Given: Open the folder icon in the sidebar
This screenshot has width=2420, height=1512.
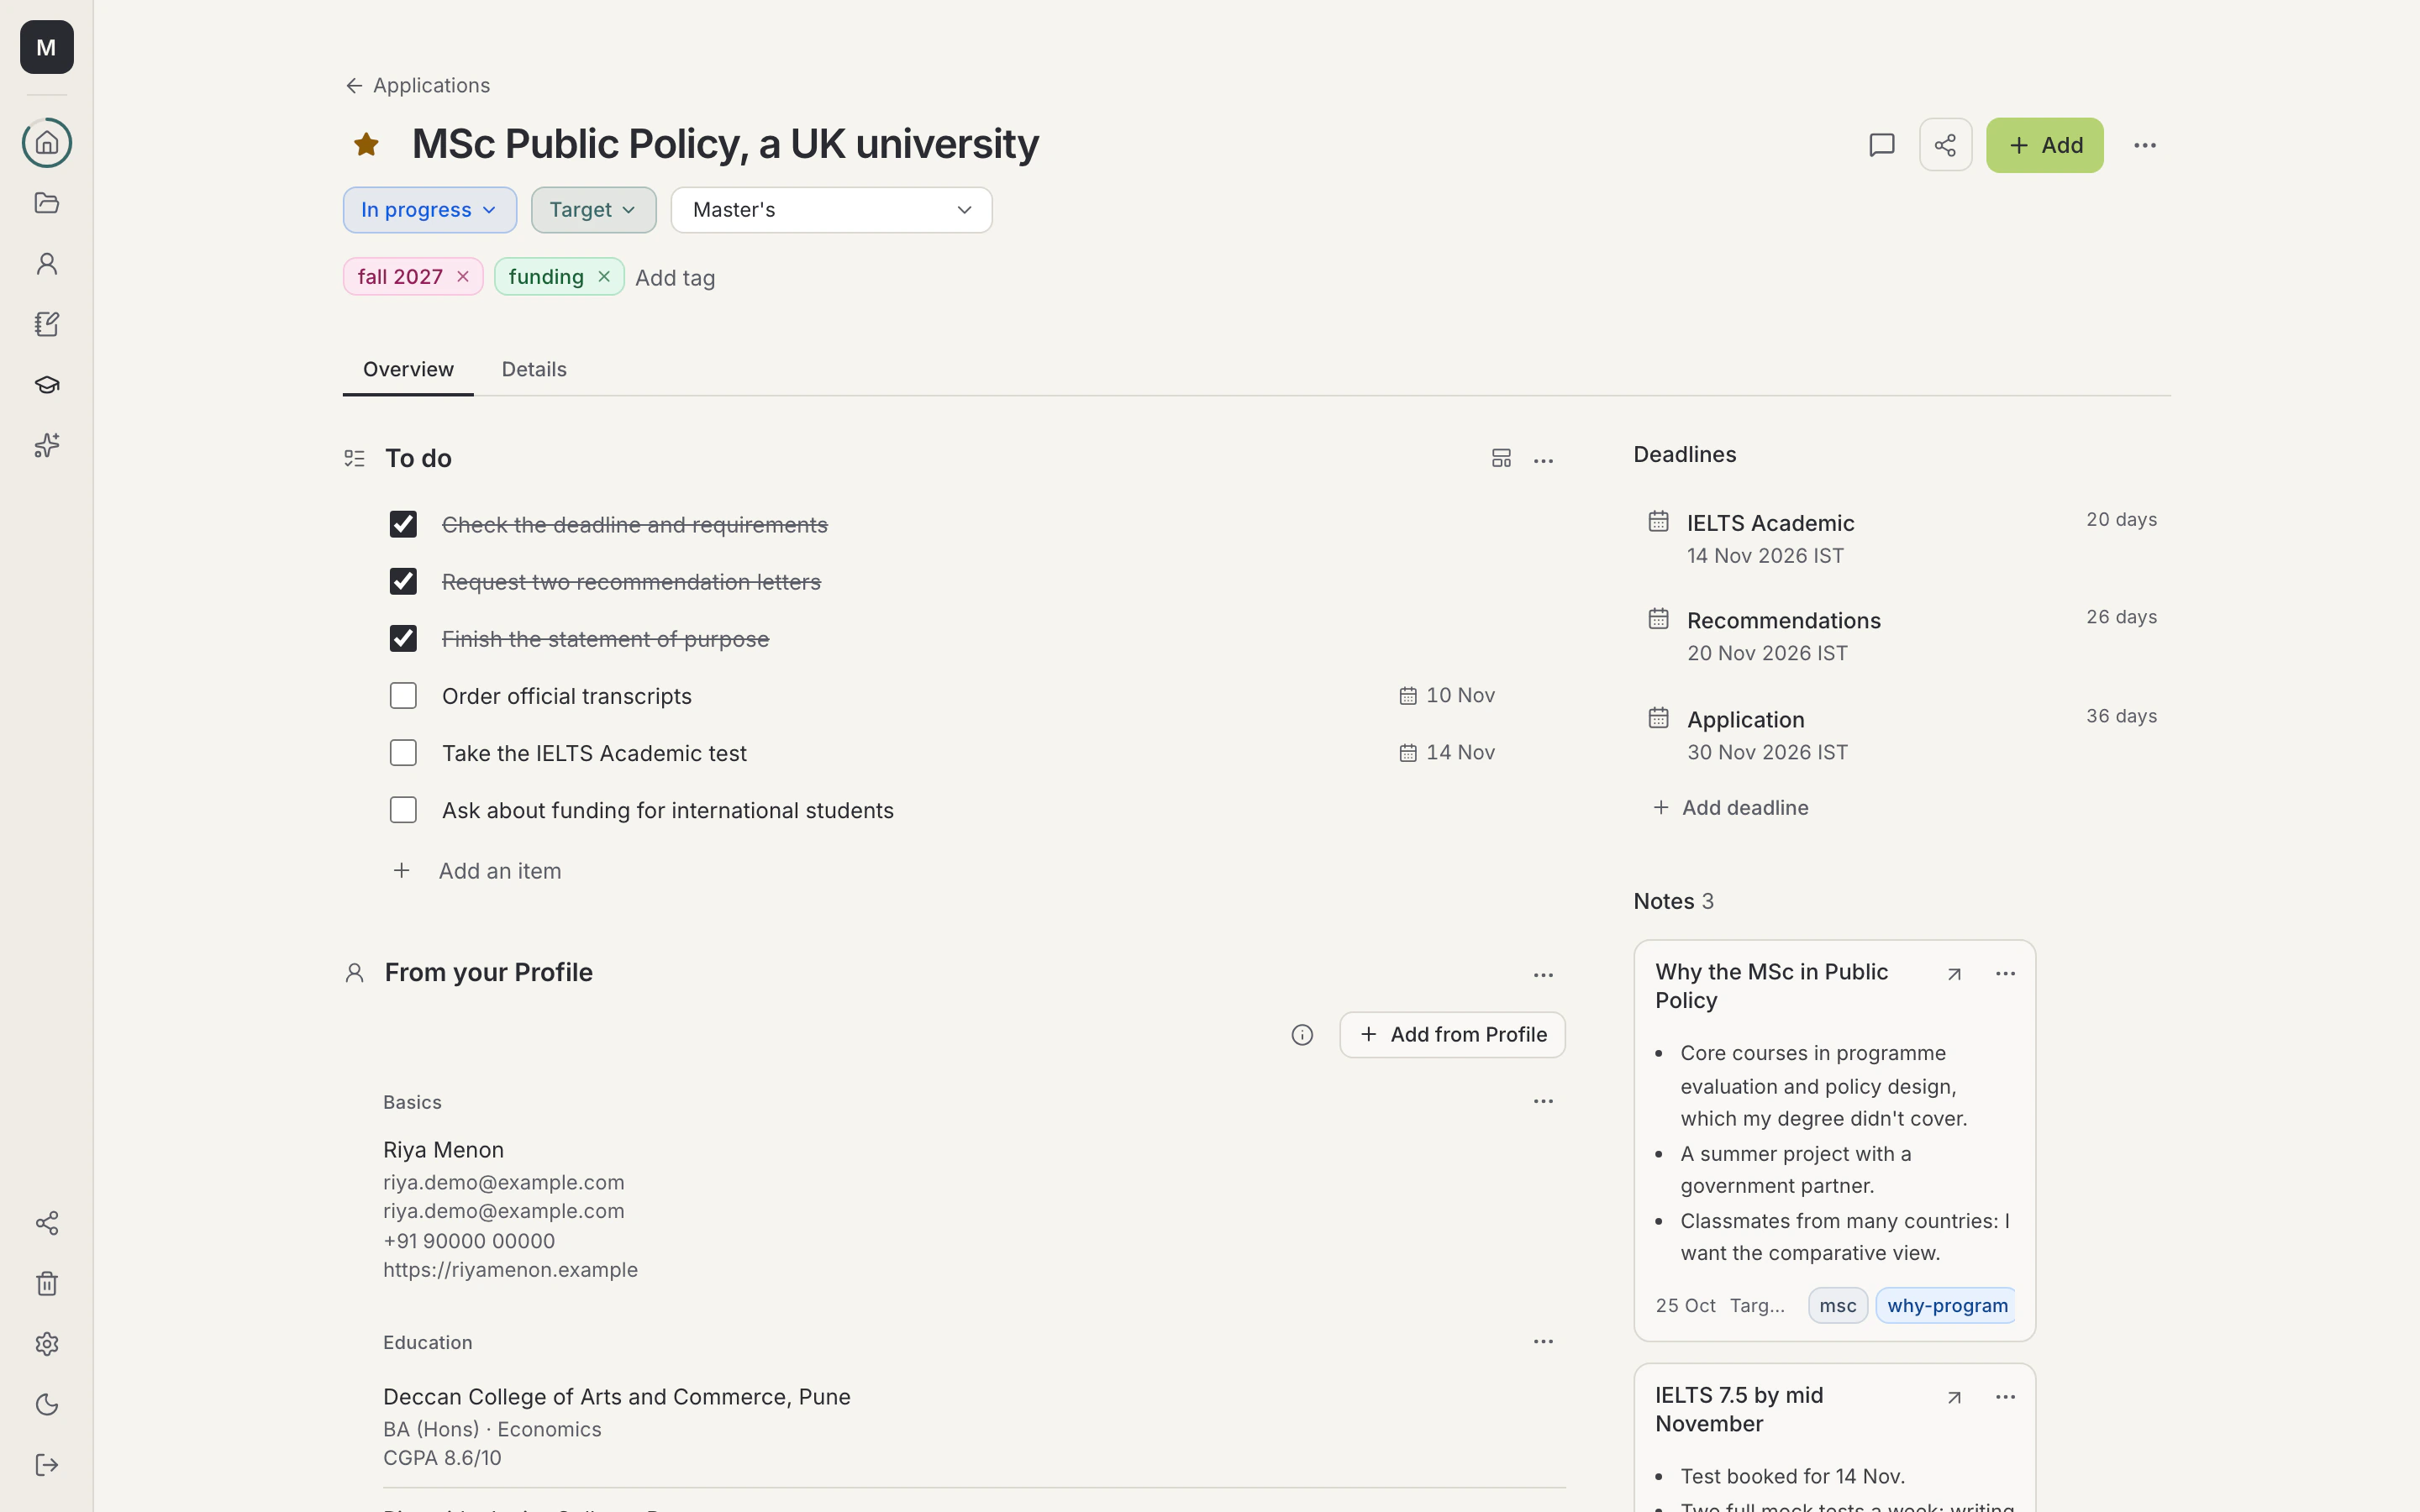Looking at the screenshot, I should pos(47,203).
